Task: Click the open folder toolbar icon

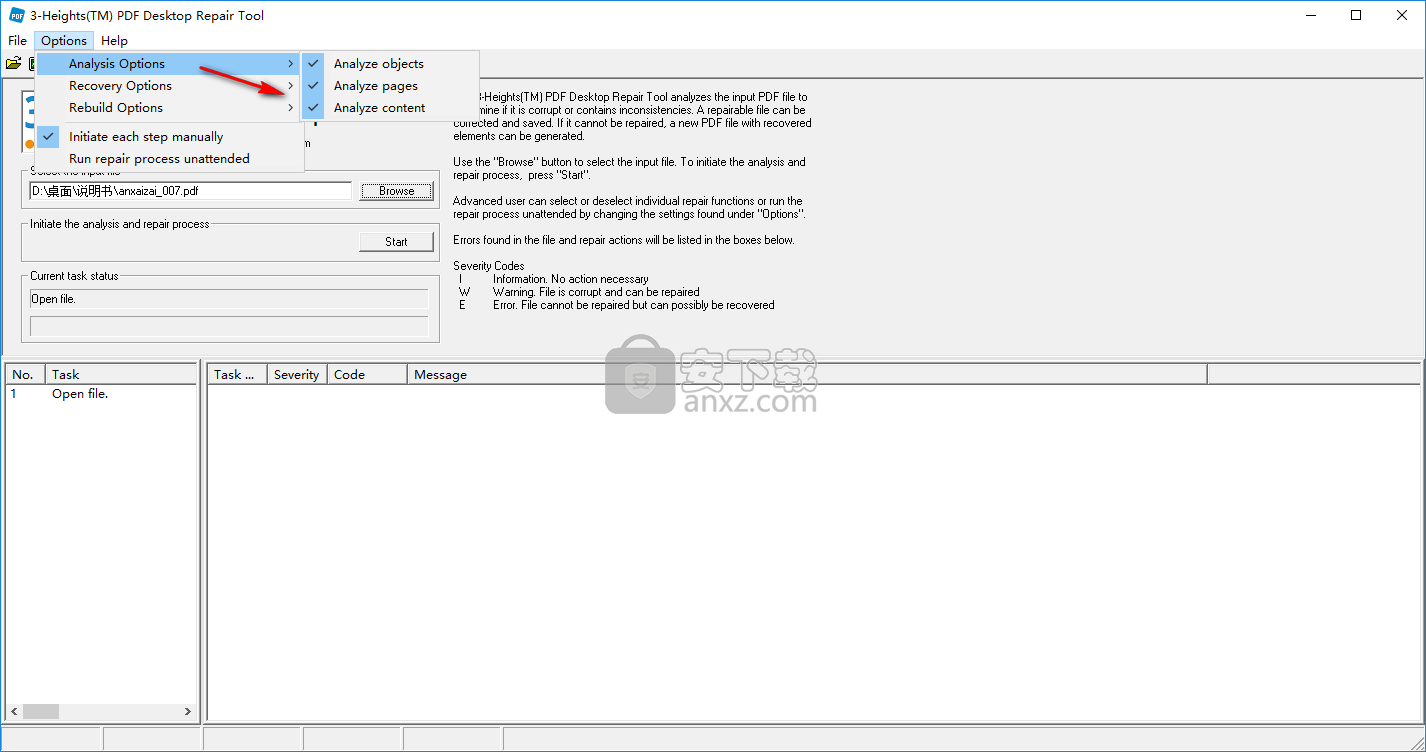Action: click(x=13, y=63)
